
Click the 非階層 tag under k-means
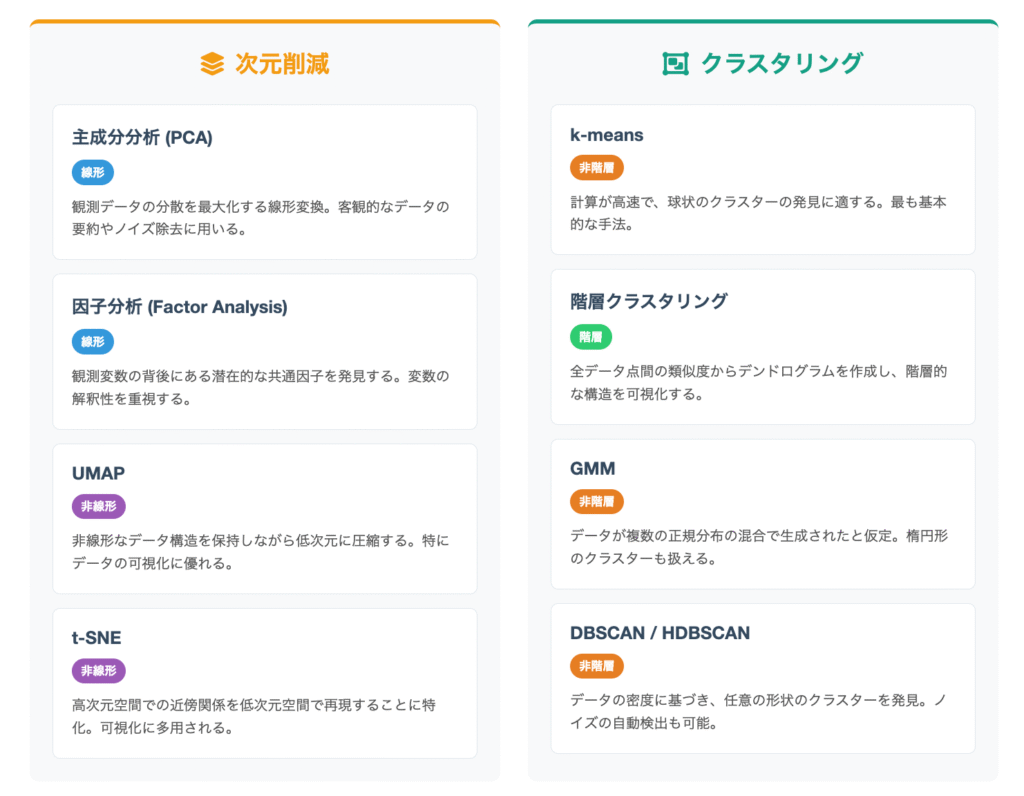coord(597,168)
